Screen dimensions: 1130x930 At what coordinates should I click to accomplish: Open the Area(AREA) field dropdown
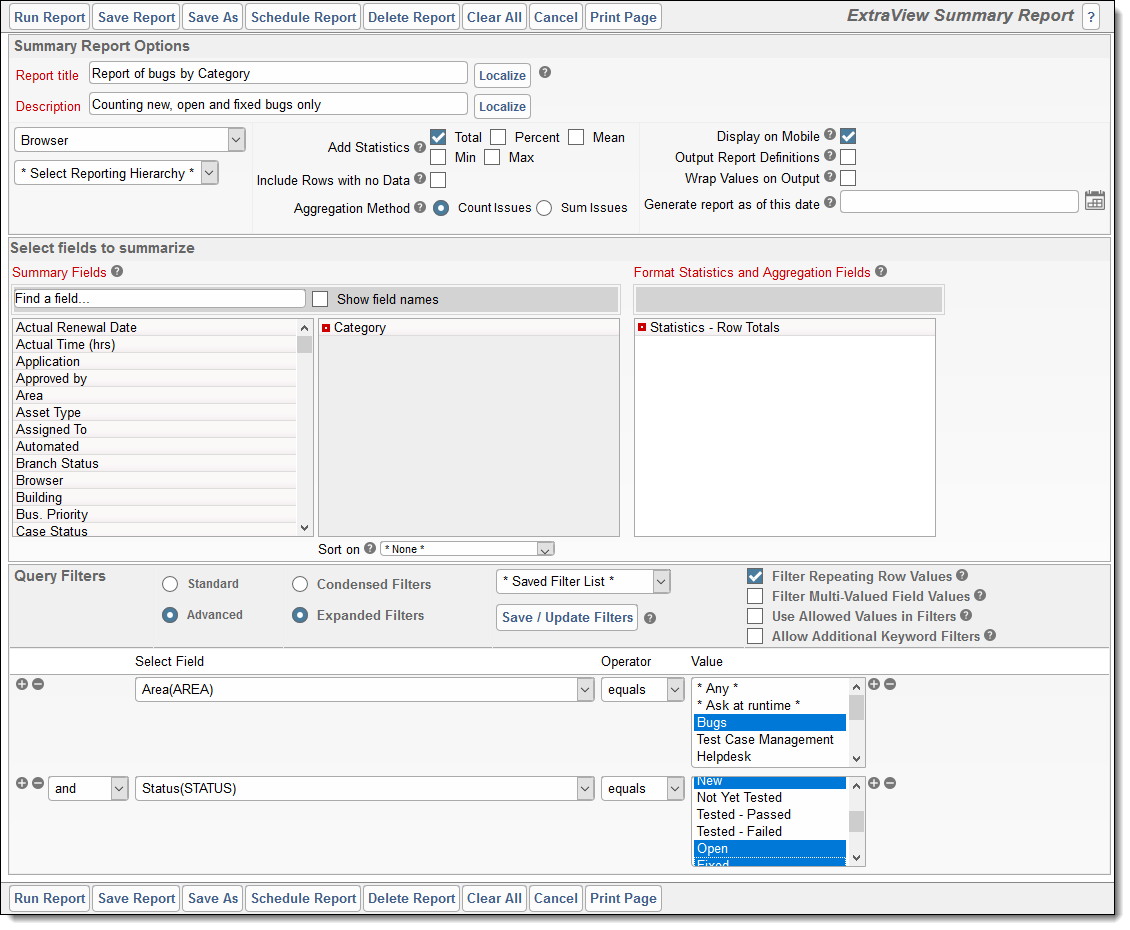click(x=365, y=689)
